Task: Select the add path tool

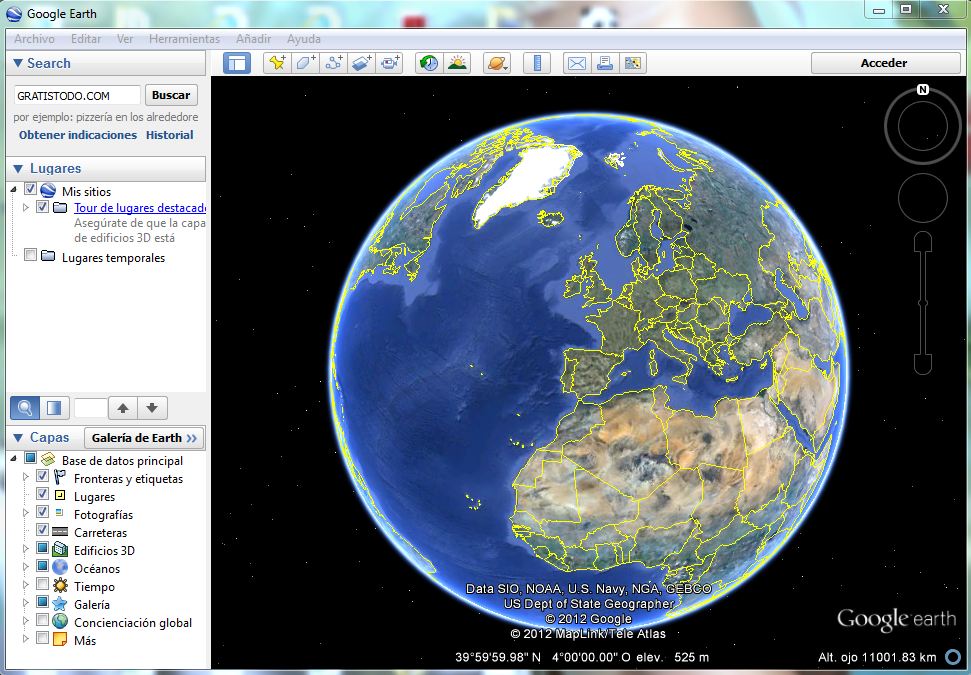Action: pos(334,63)
